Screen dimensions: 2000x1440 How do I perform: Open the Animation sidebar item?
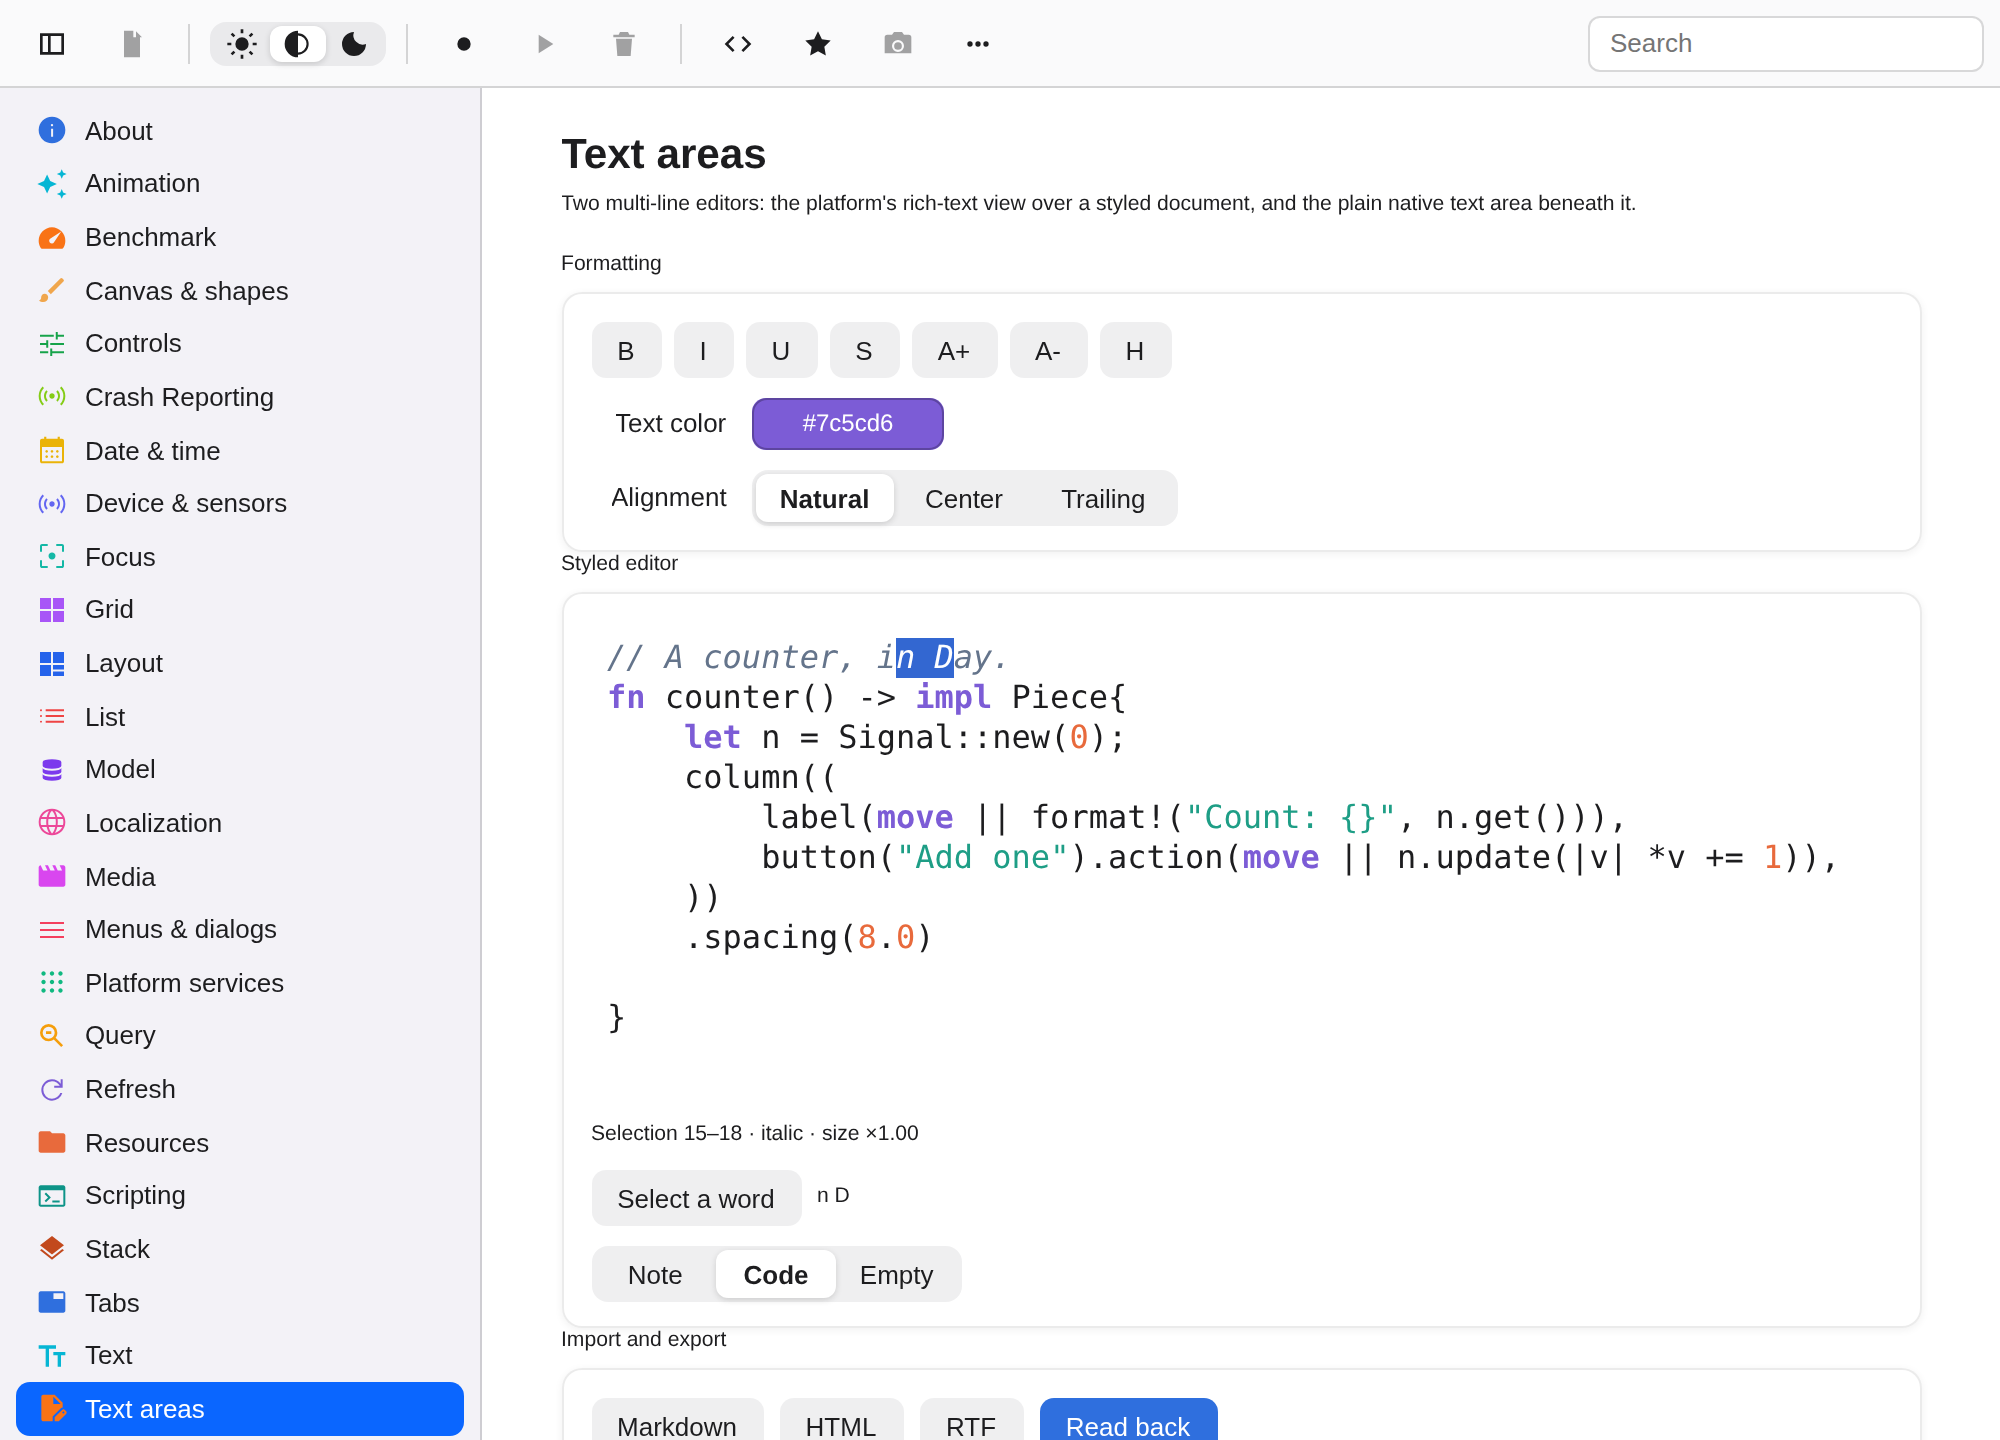click(x=240, y=184)
